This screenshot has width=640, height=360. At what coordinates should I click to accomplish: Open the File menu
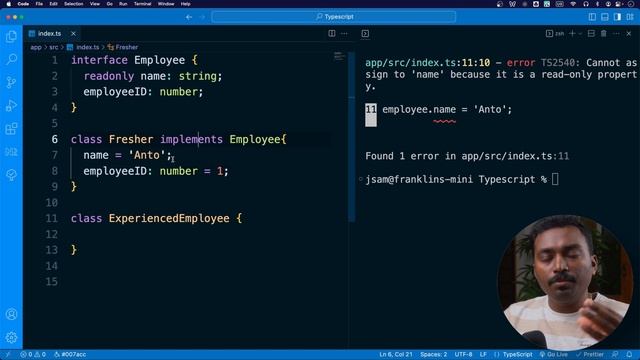pyautogui.click(x=39, y=4)
